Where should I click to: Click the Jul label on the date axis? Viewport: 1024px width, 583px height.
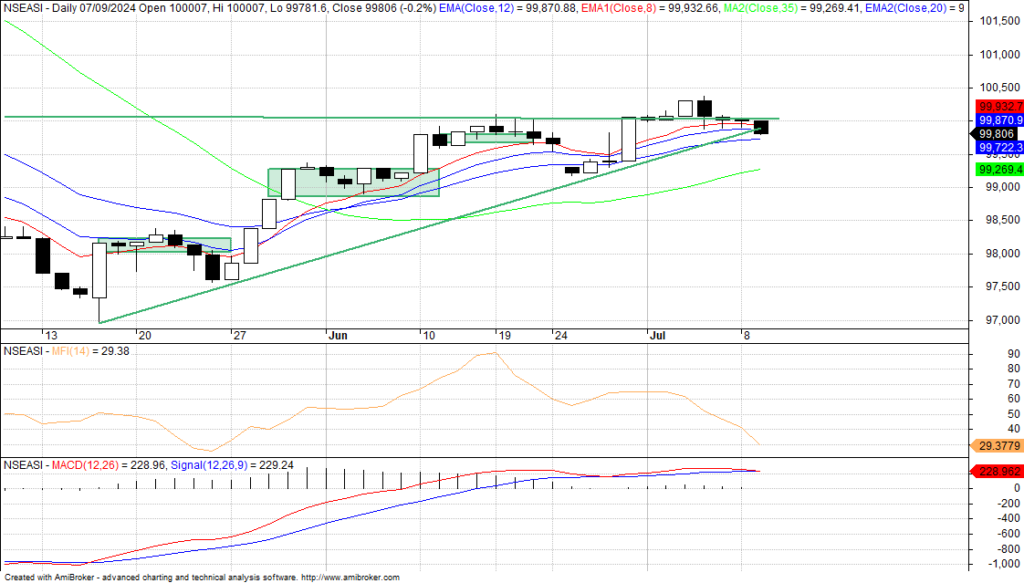click(657, 335)
